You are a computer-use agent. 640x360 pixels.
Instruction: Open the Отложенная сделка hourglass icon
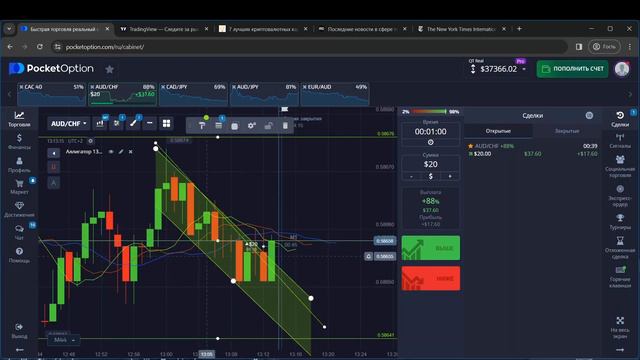(620, 247)
